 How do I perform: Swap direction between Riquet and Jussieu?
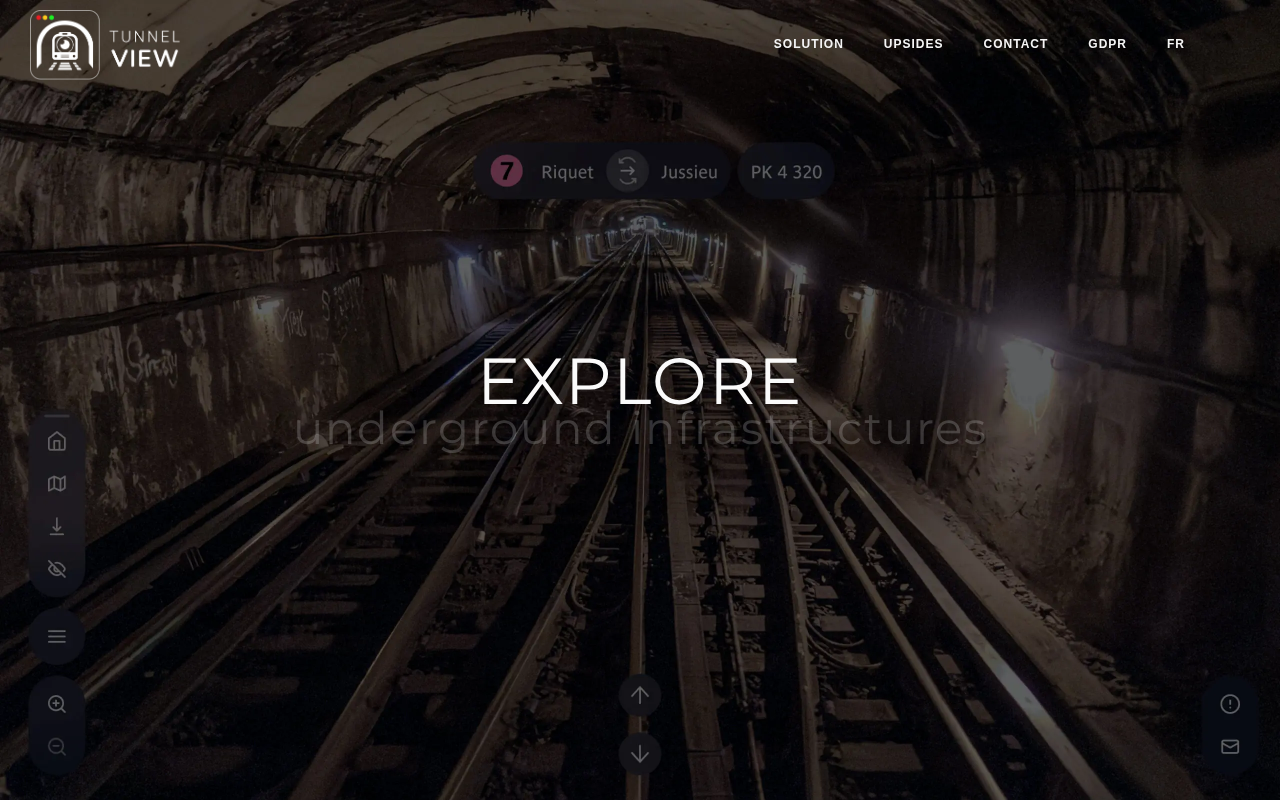(627, 171)
